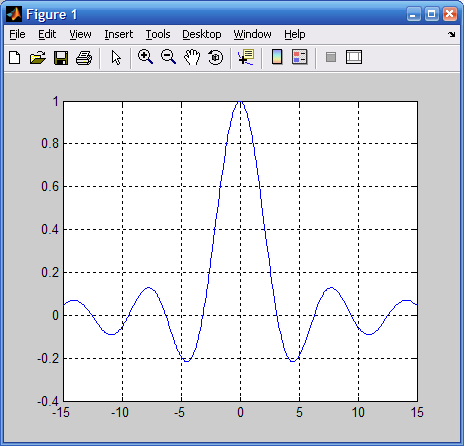Image resolution: width=464 pixels, height=446 pixels.
Task: Activate the Zoom Out magnifier tool
Action: click(168, 57)
